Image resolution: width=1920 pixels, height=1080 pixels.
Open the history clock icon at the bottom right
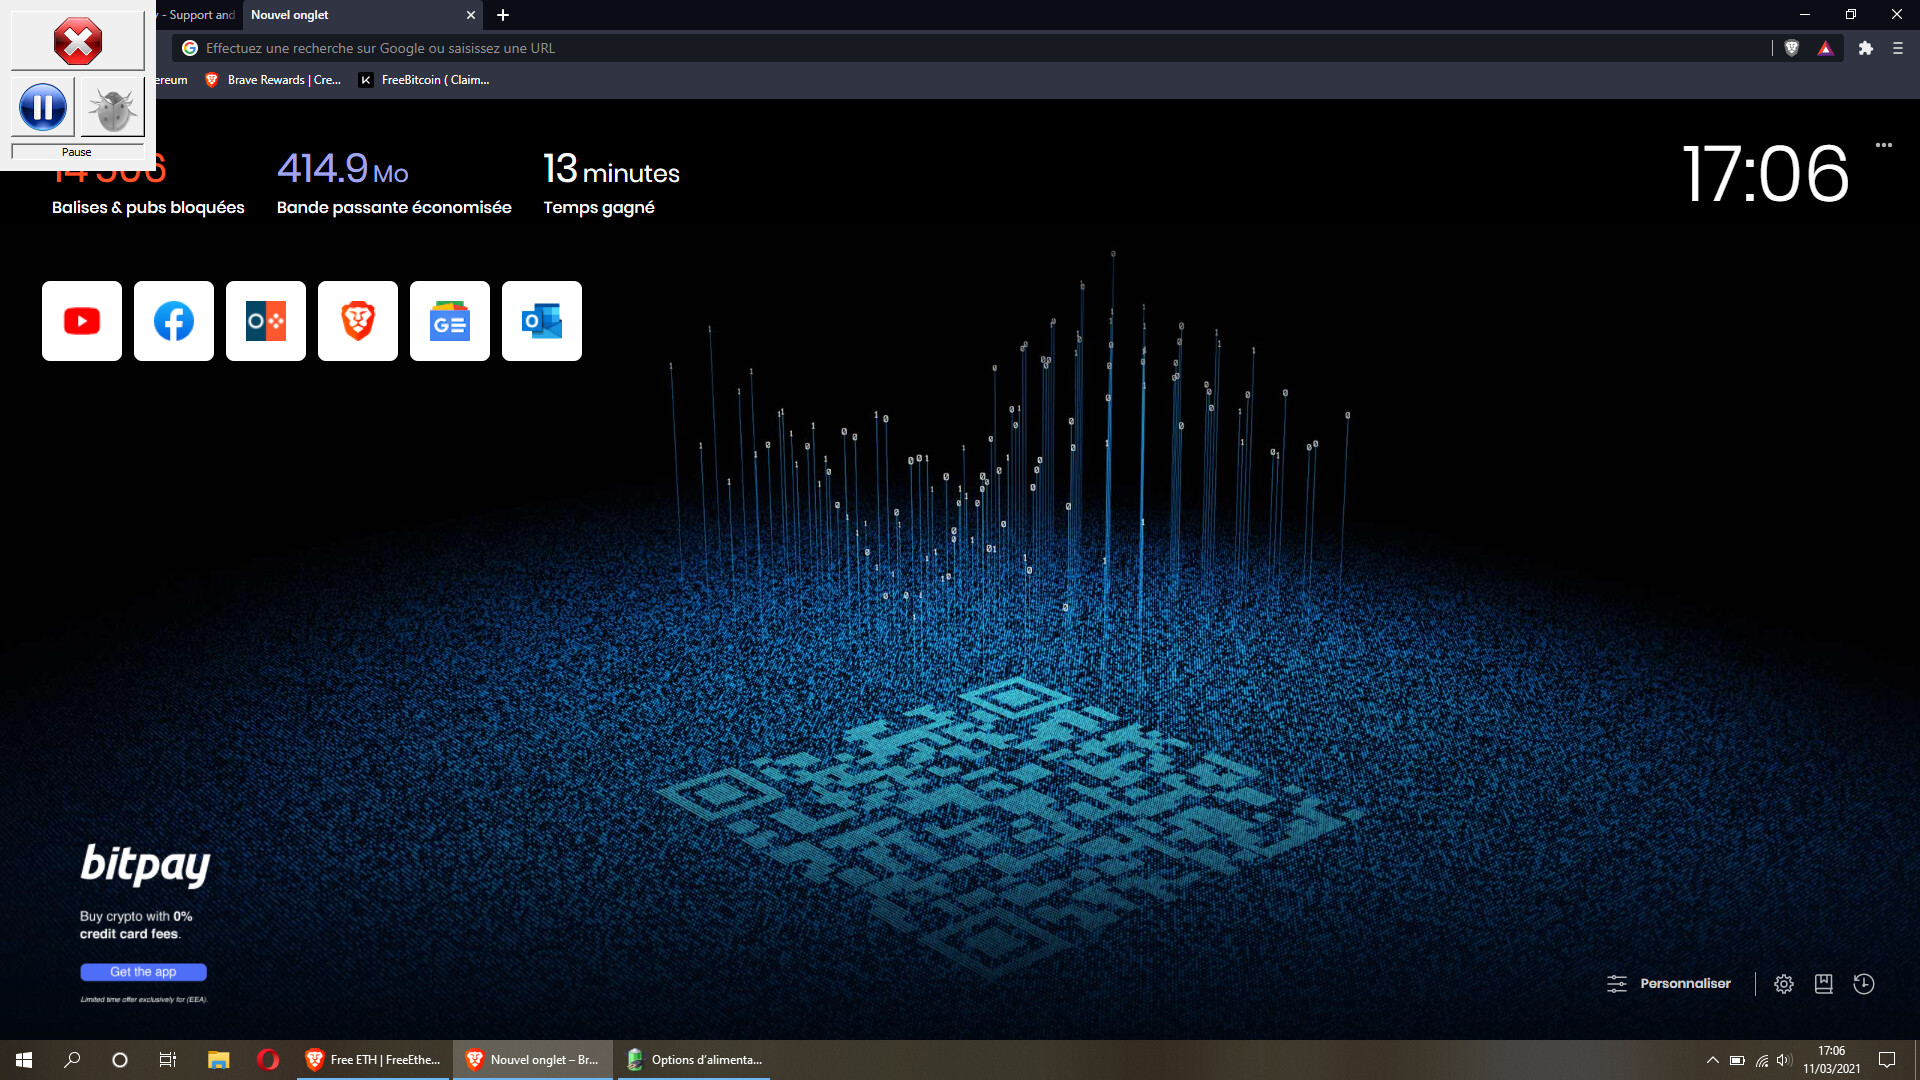(1863, 984)
